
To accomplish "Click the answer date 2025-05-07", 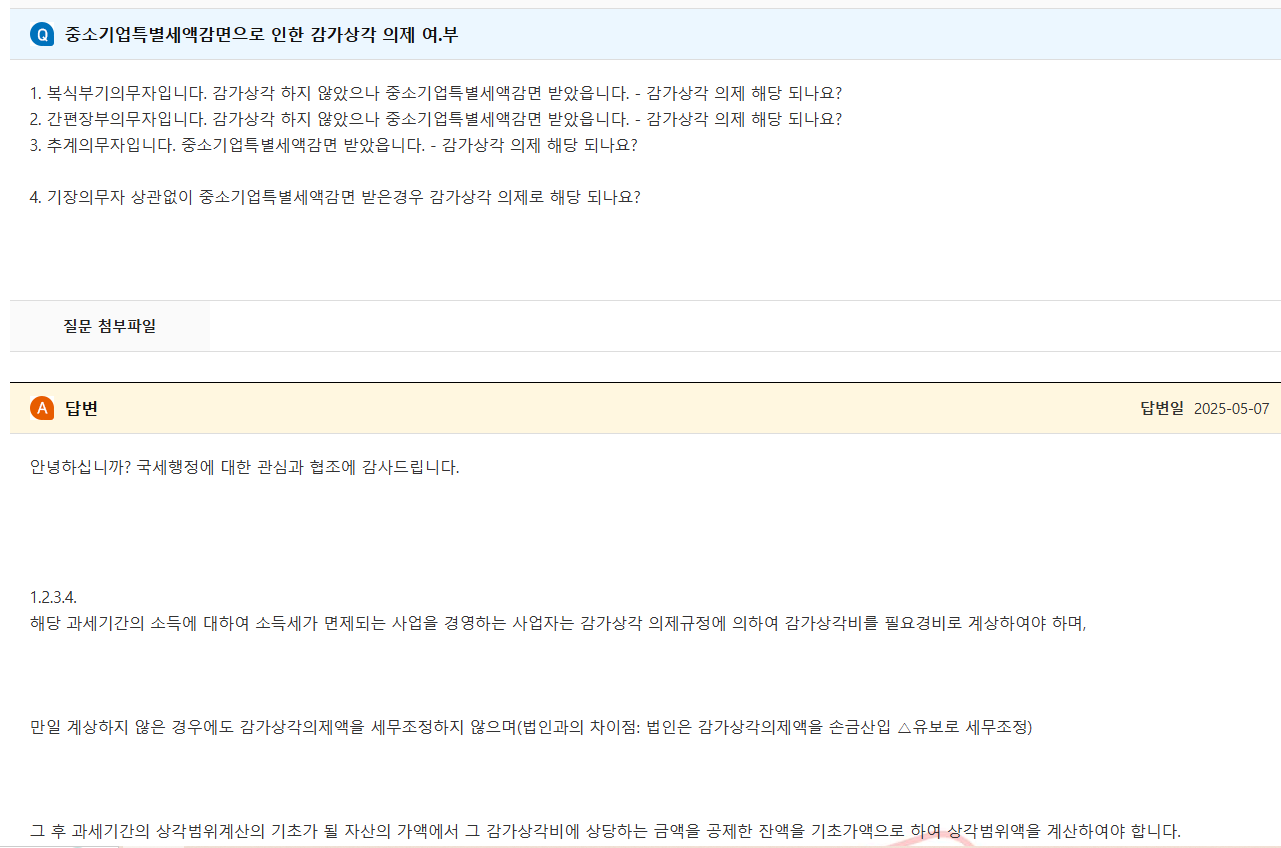I will pyautogui.click(x=1230, y=408).
